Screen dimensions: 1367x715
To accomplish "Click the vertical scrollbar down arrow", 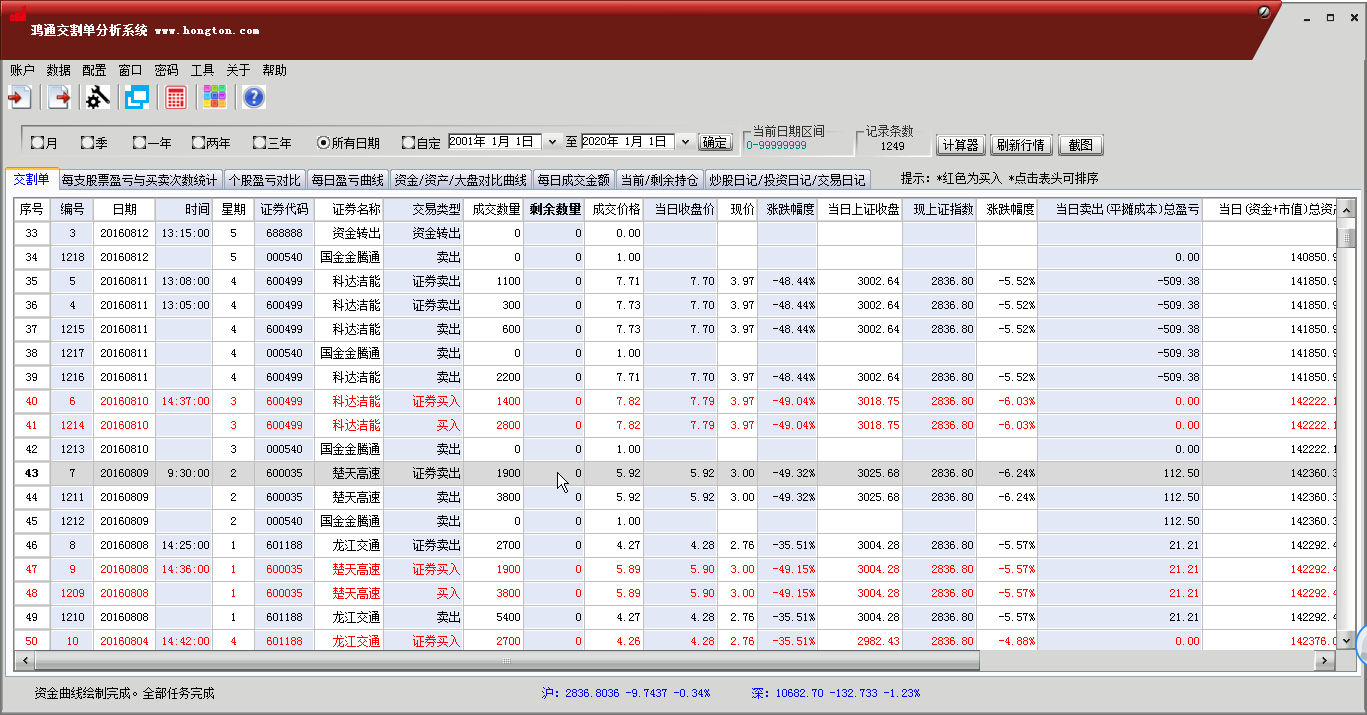I will [x=1346, y=640].
